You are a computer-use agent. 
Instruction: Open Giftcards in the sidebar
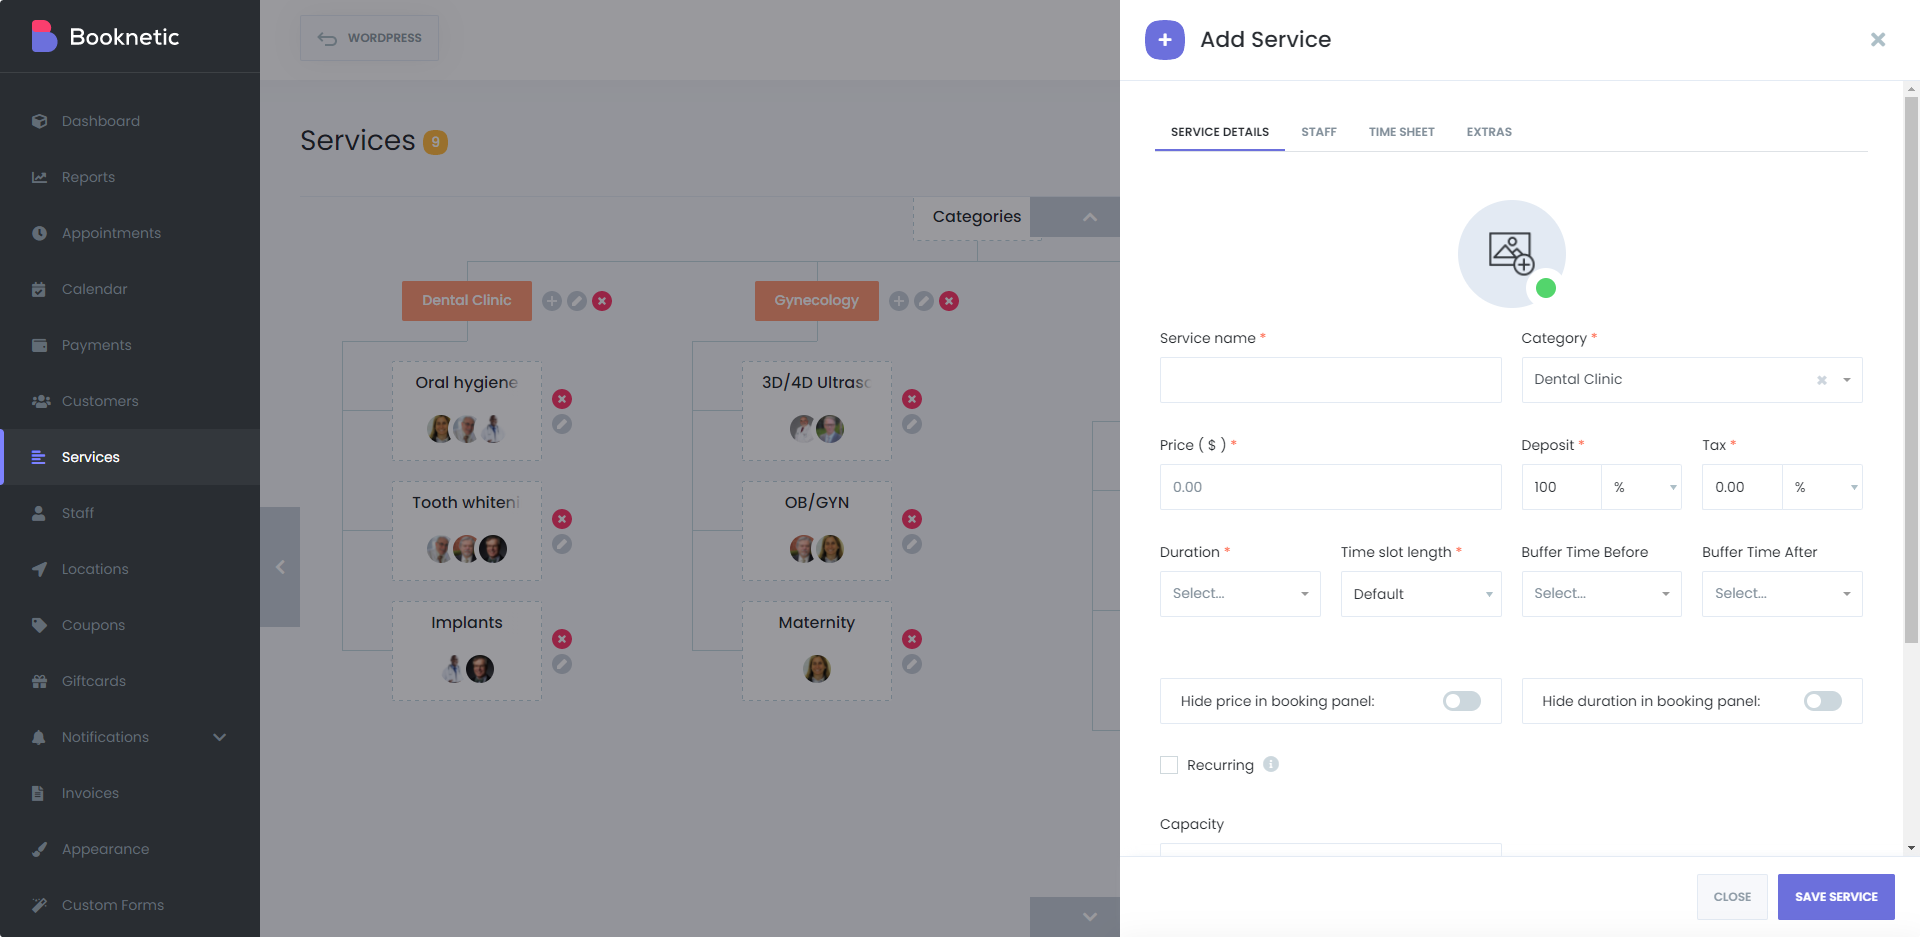click(x=130, y=681)
